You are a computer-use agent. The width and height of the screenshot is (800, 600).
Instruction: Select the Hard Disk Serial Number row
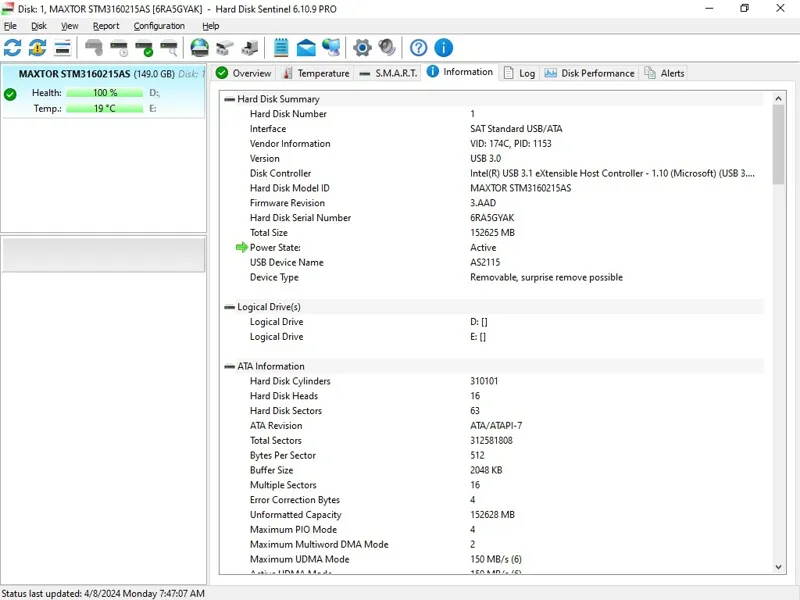492,218
